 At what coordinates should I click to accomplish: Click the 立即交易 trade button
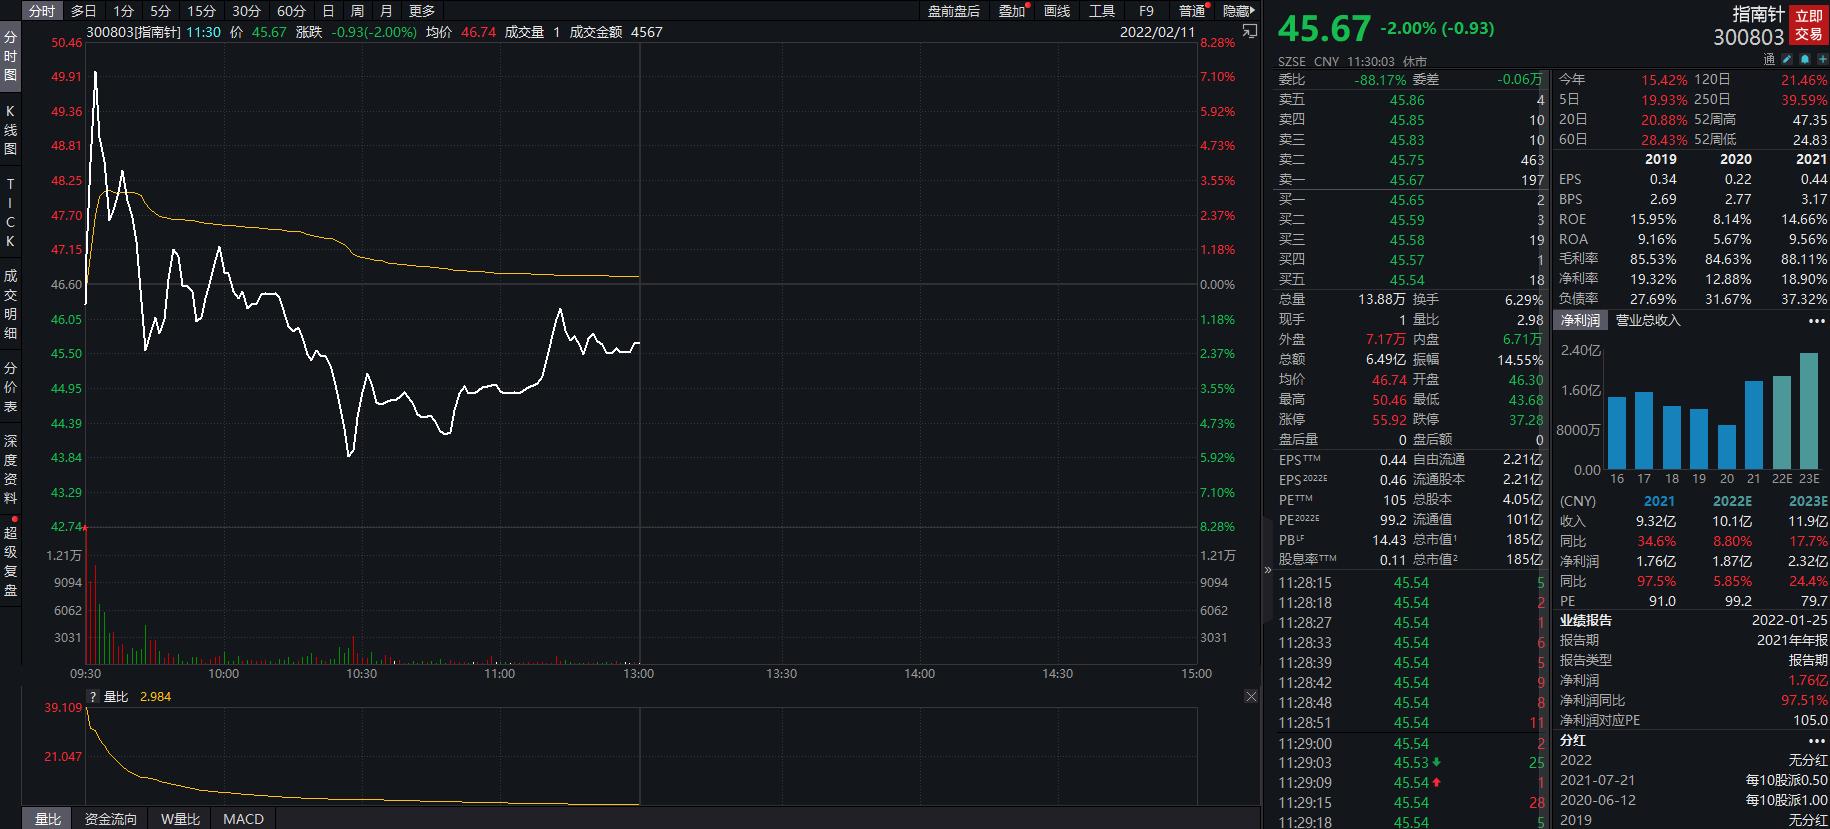click(x=1808, y=25)
